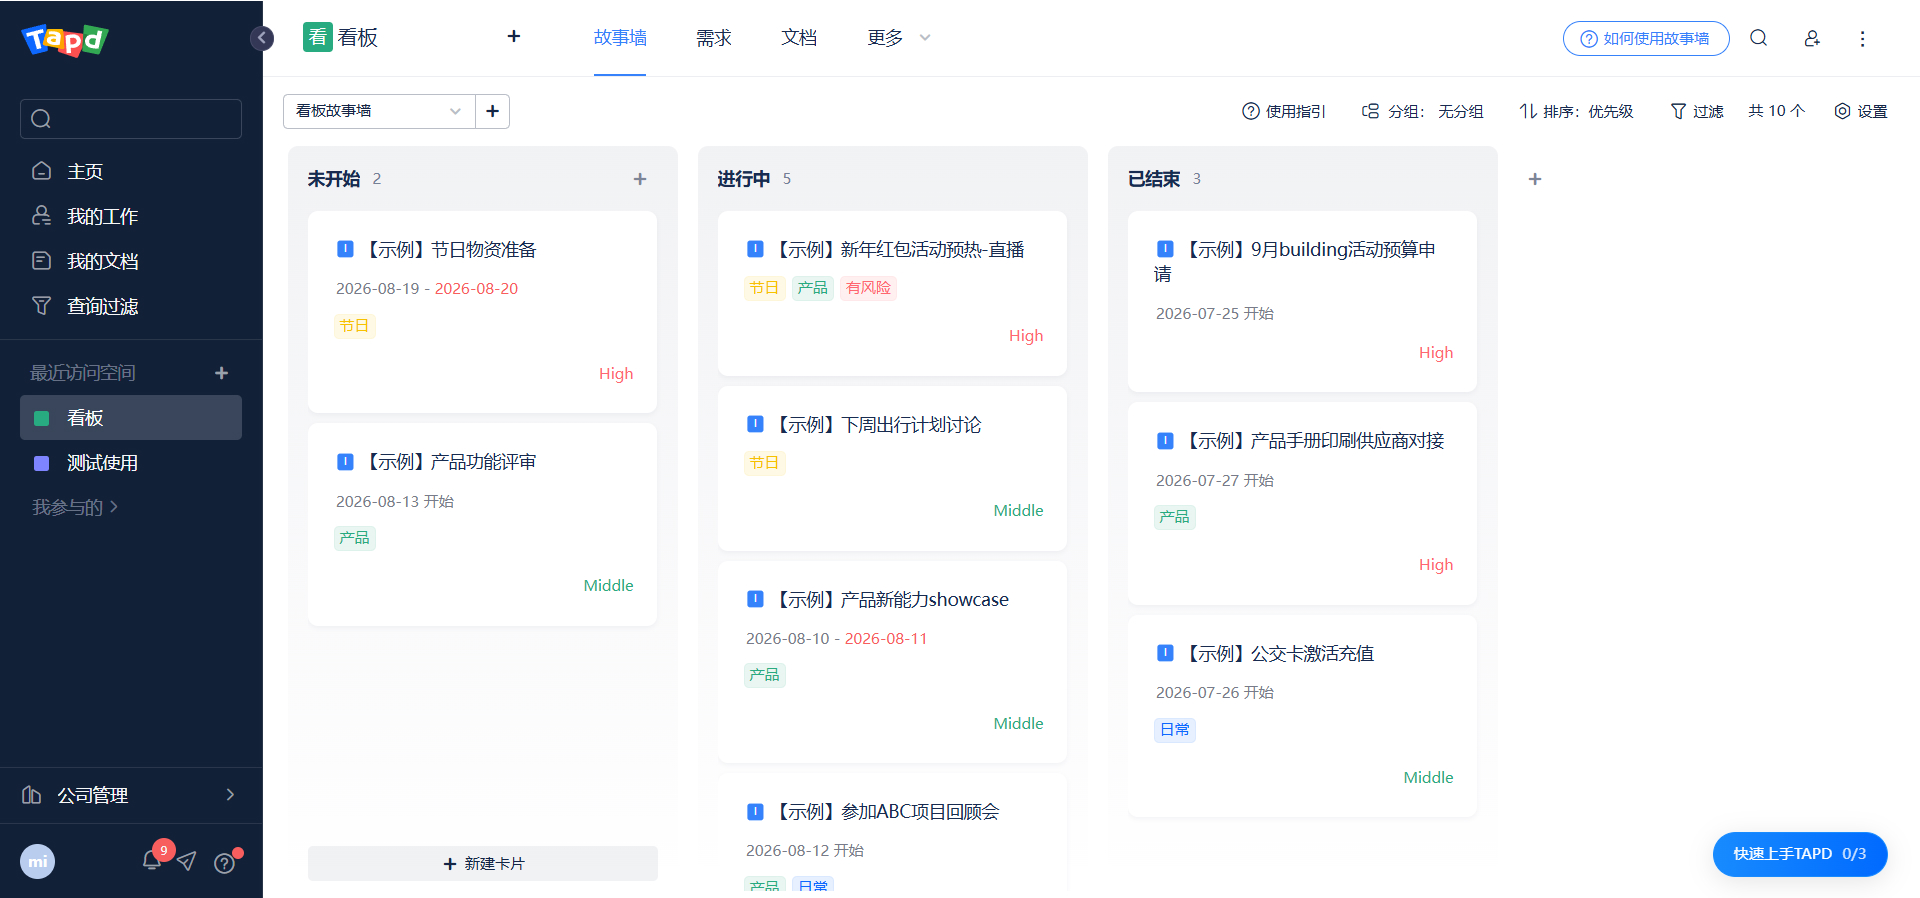Open 我的文档 in sidebar
Image resolution: width=1920 pixels, height=898 pixels.
tap(131, 261)
